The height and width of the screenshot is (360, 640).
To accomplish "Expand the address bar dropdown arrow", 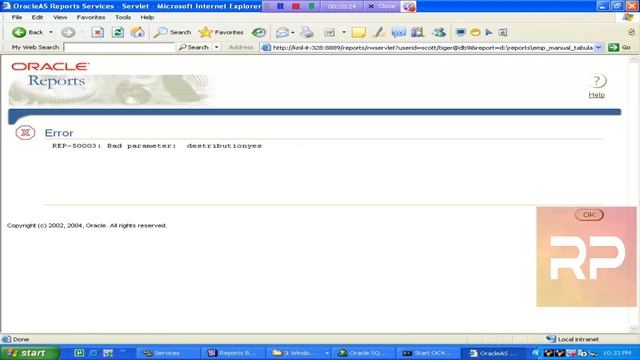I will [598, 48].
